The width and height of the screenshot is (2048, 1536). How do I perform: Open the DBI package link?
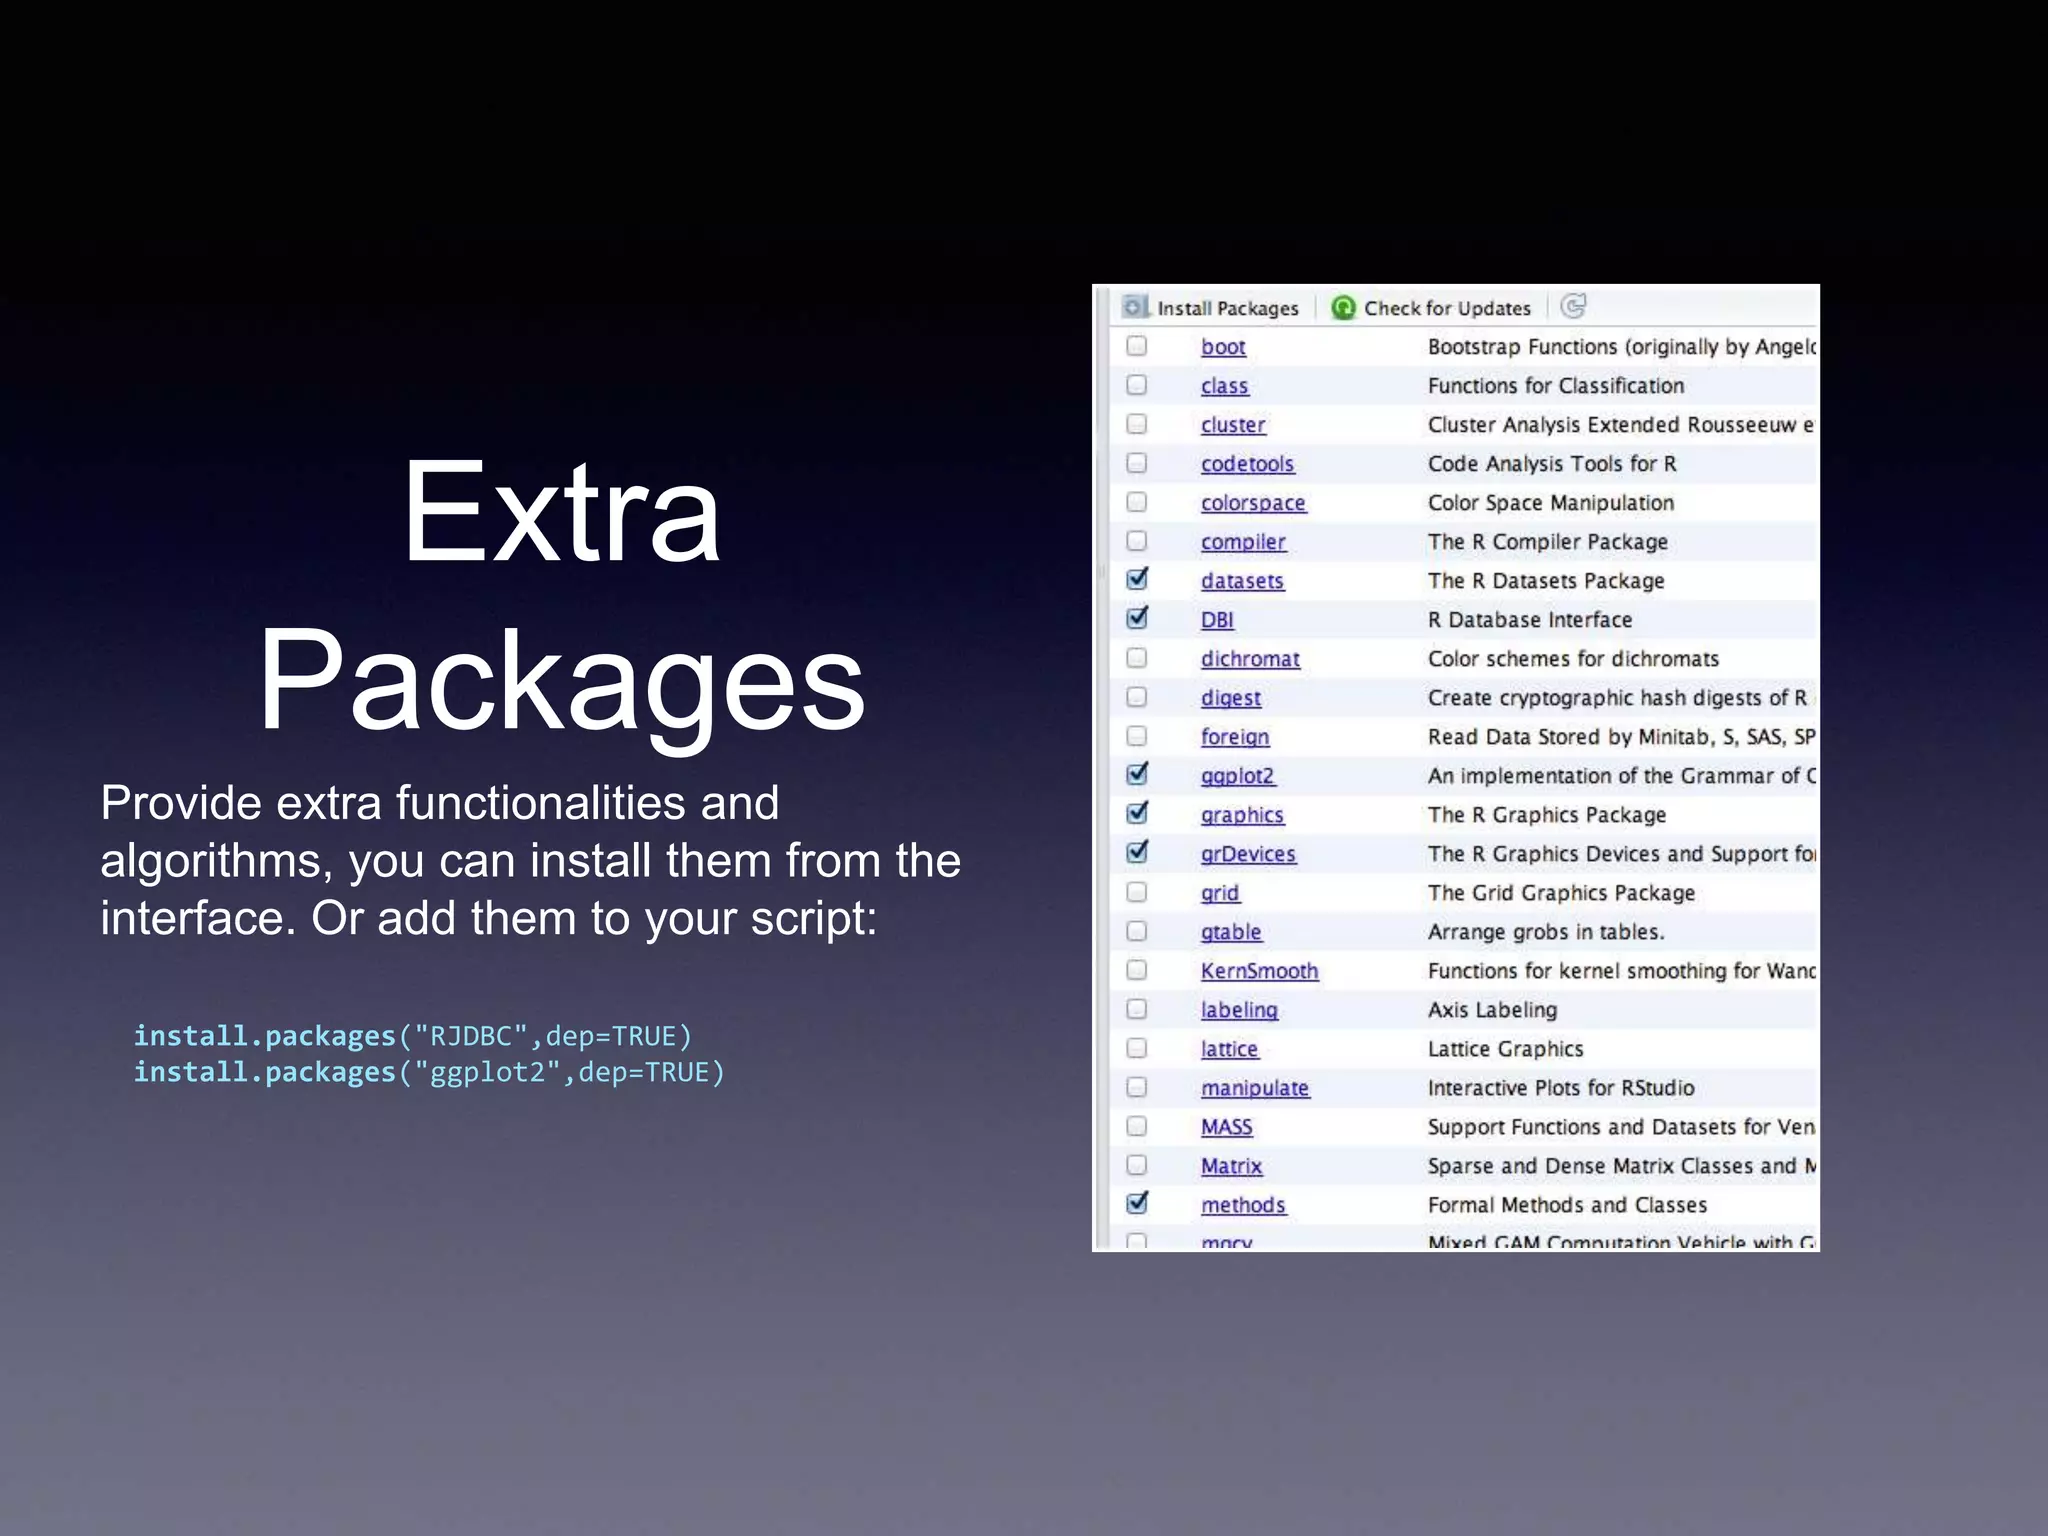(1217, 620)
